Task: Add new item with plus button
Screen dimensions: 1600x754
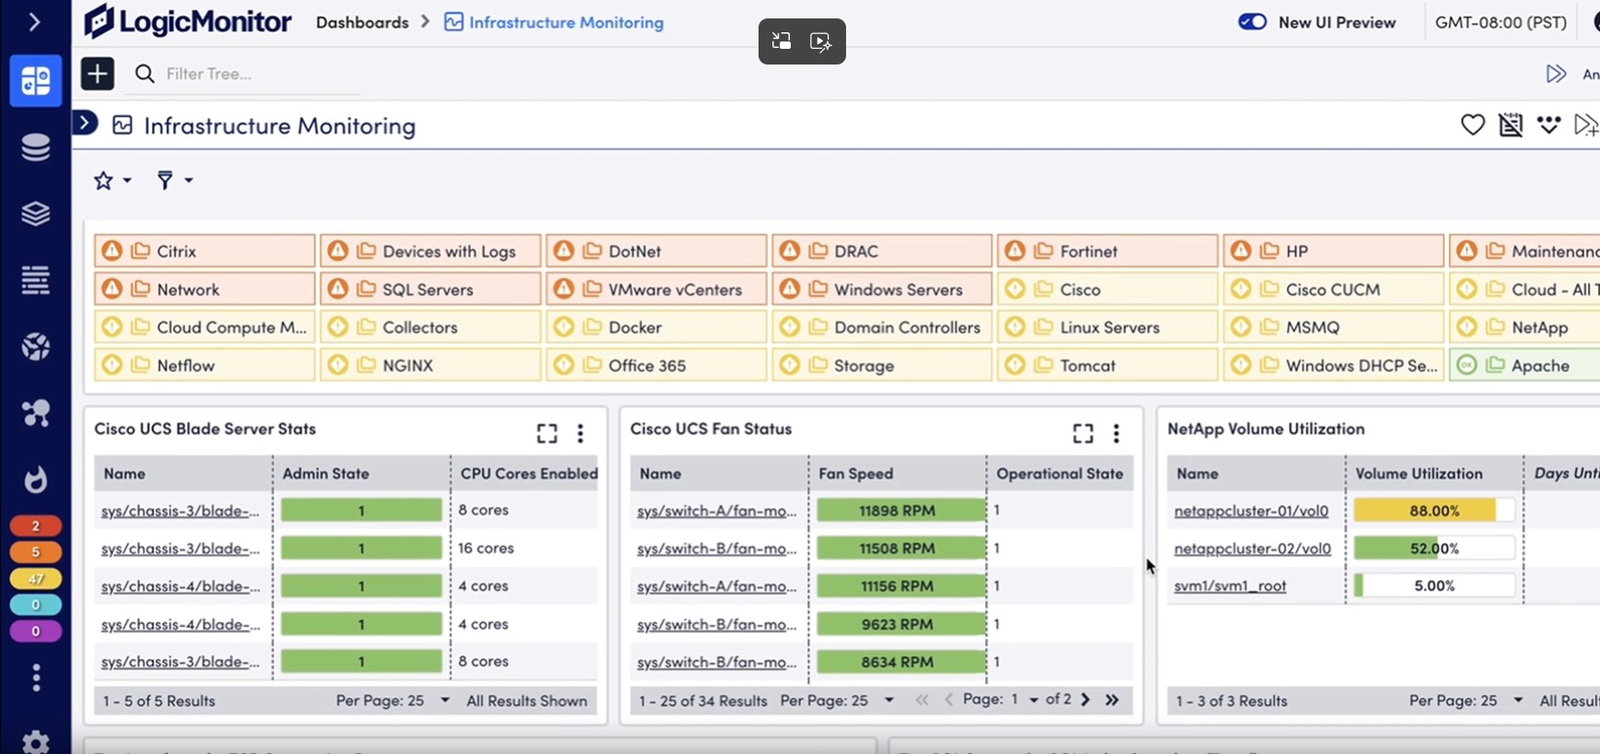Action: [97, 74]
